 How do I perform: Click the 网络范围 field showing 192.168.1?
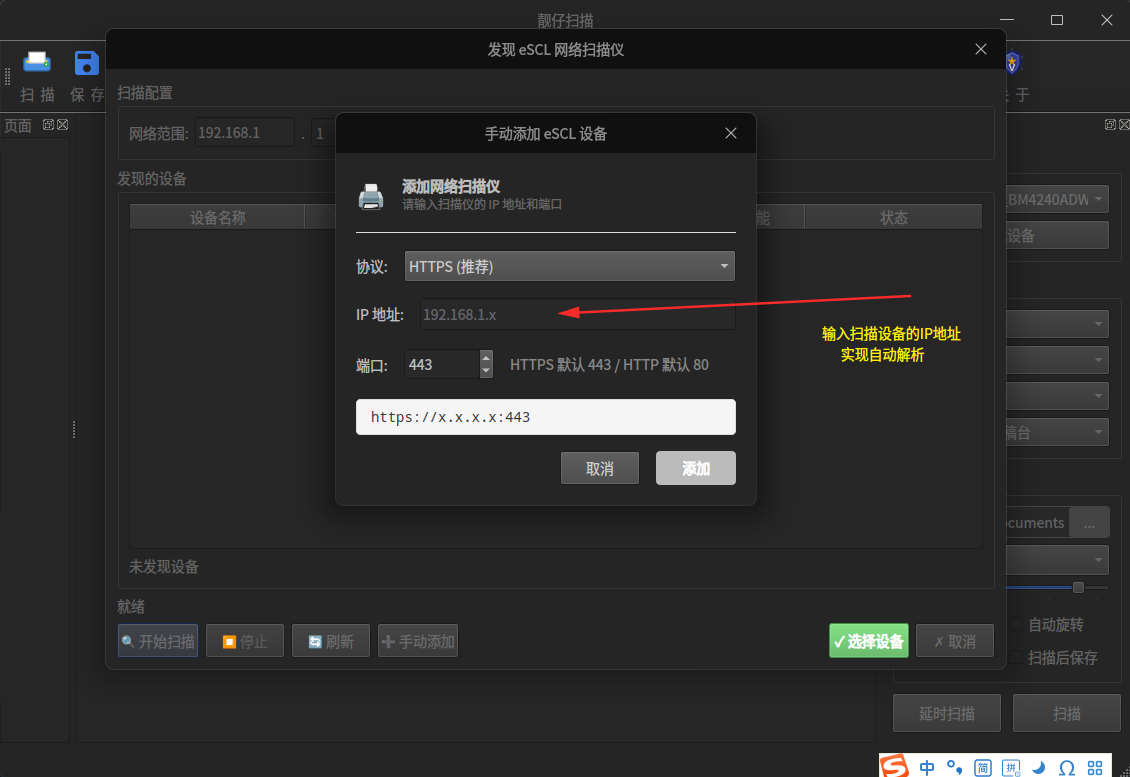pyautogui.click(x=244, y=133)
